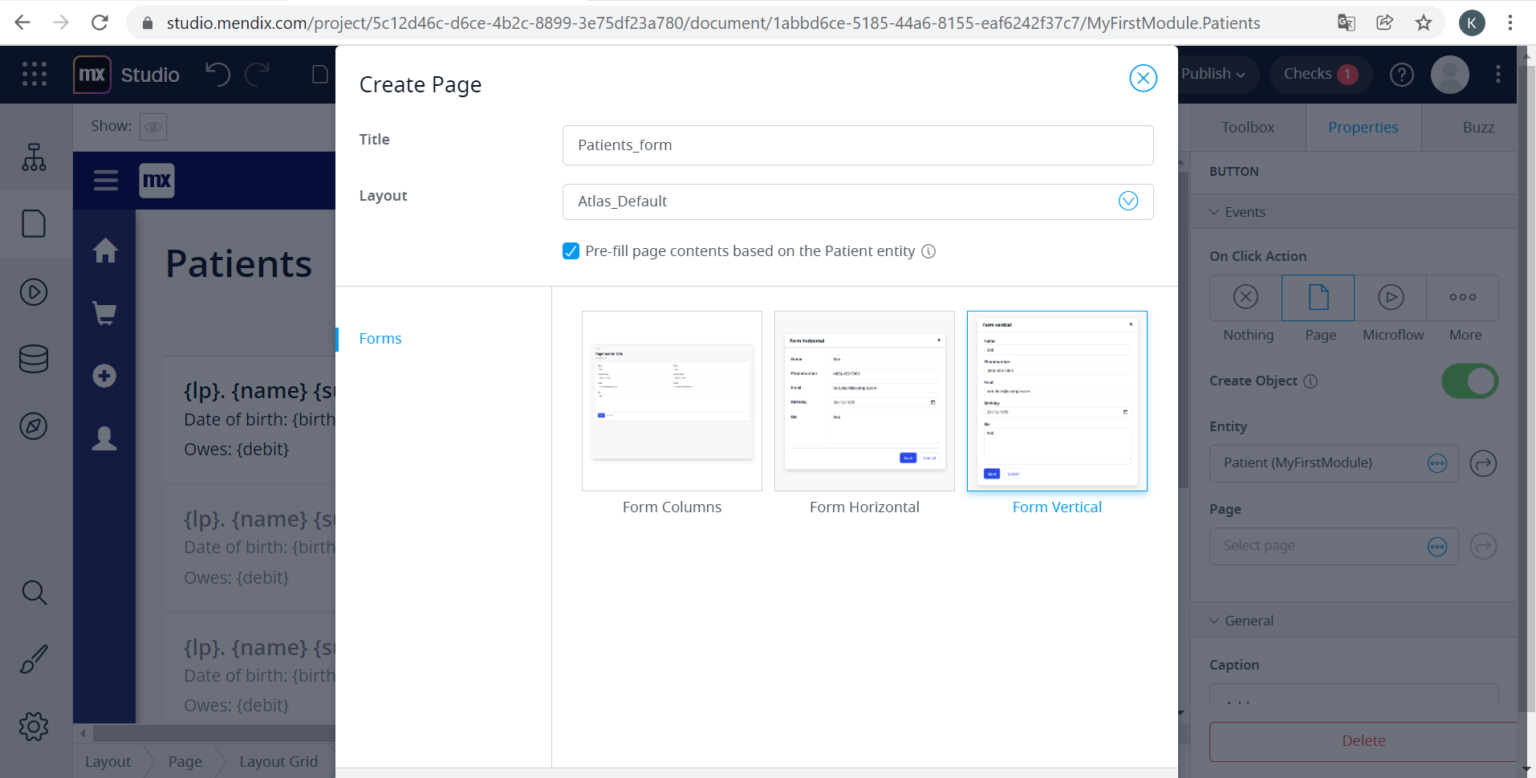Open the Mendix apps grid menu
This screenshot has height=778, width=1536.
(34, 74)
